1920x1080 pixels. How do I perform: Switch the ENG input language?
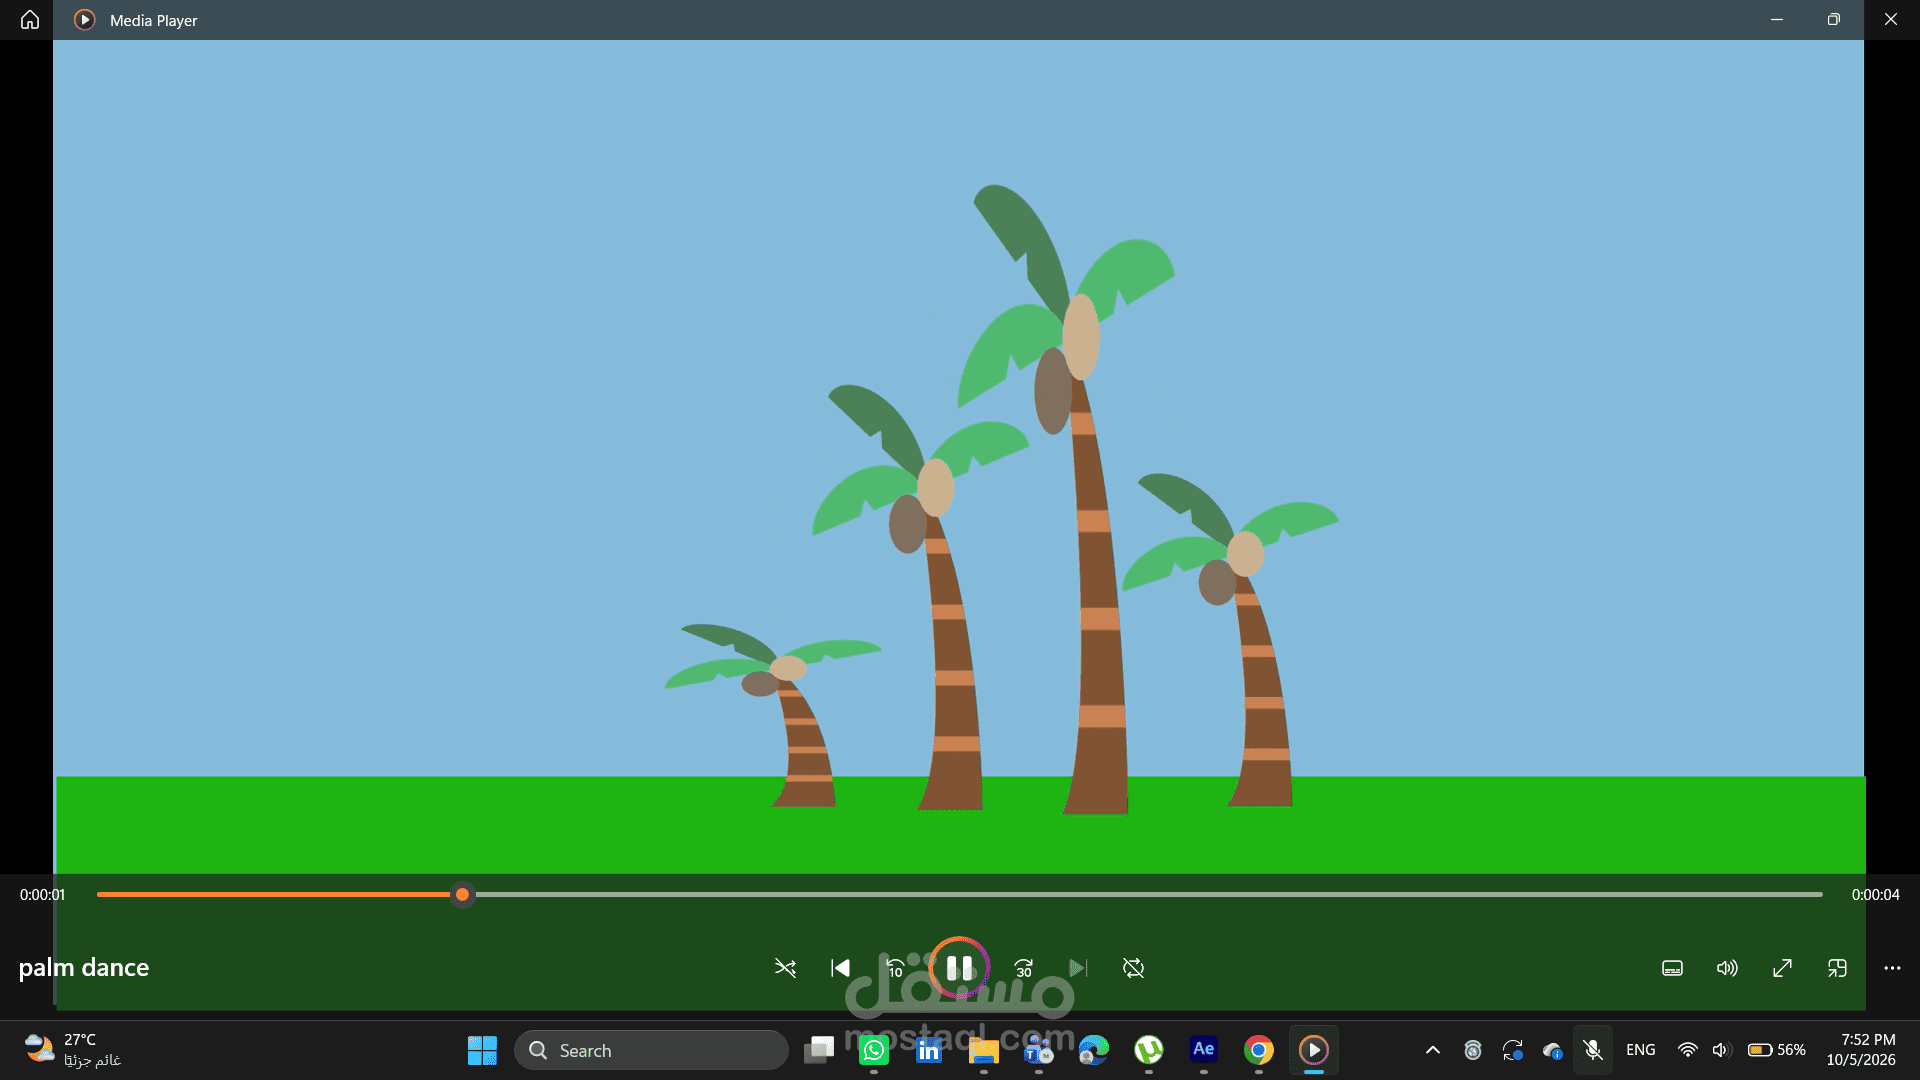(1641, 1050)
